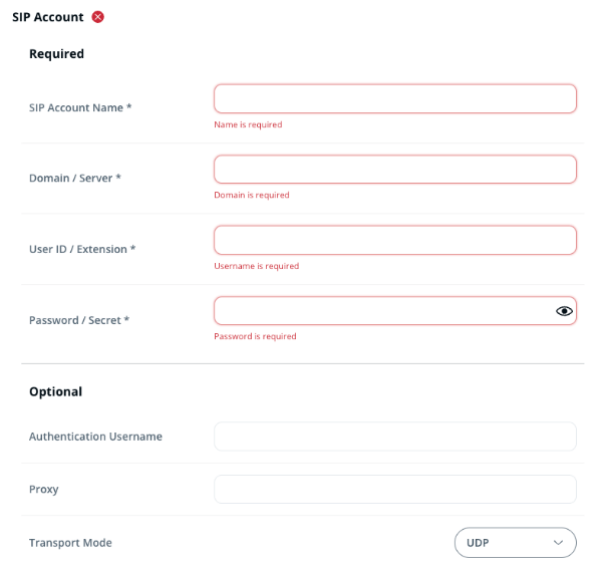The image size is (605, 571).
Task: Click the "Optional" section heading
Action: [x=56, y=392]
